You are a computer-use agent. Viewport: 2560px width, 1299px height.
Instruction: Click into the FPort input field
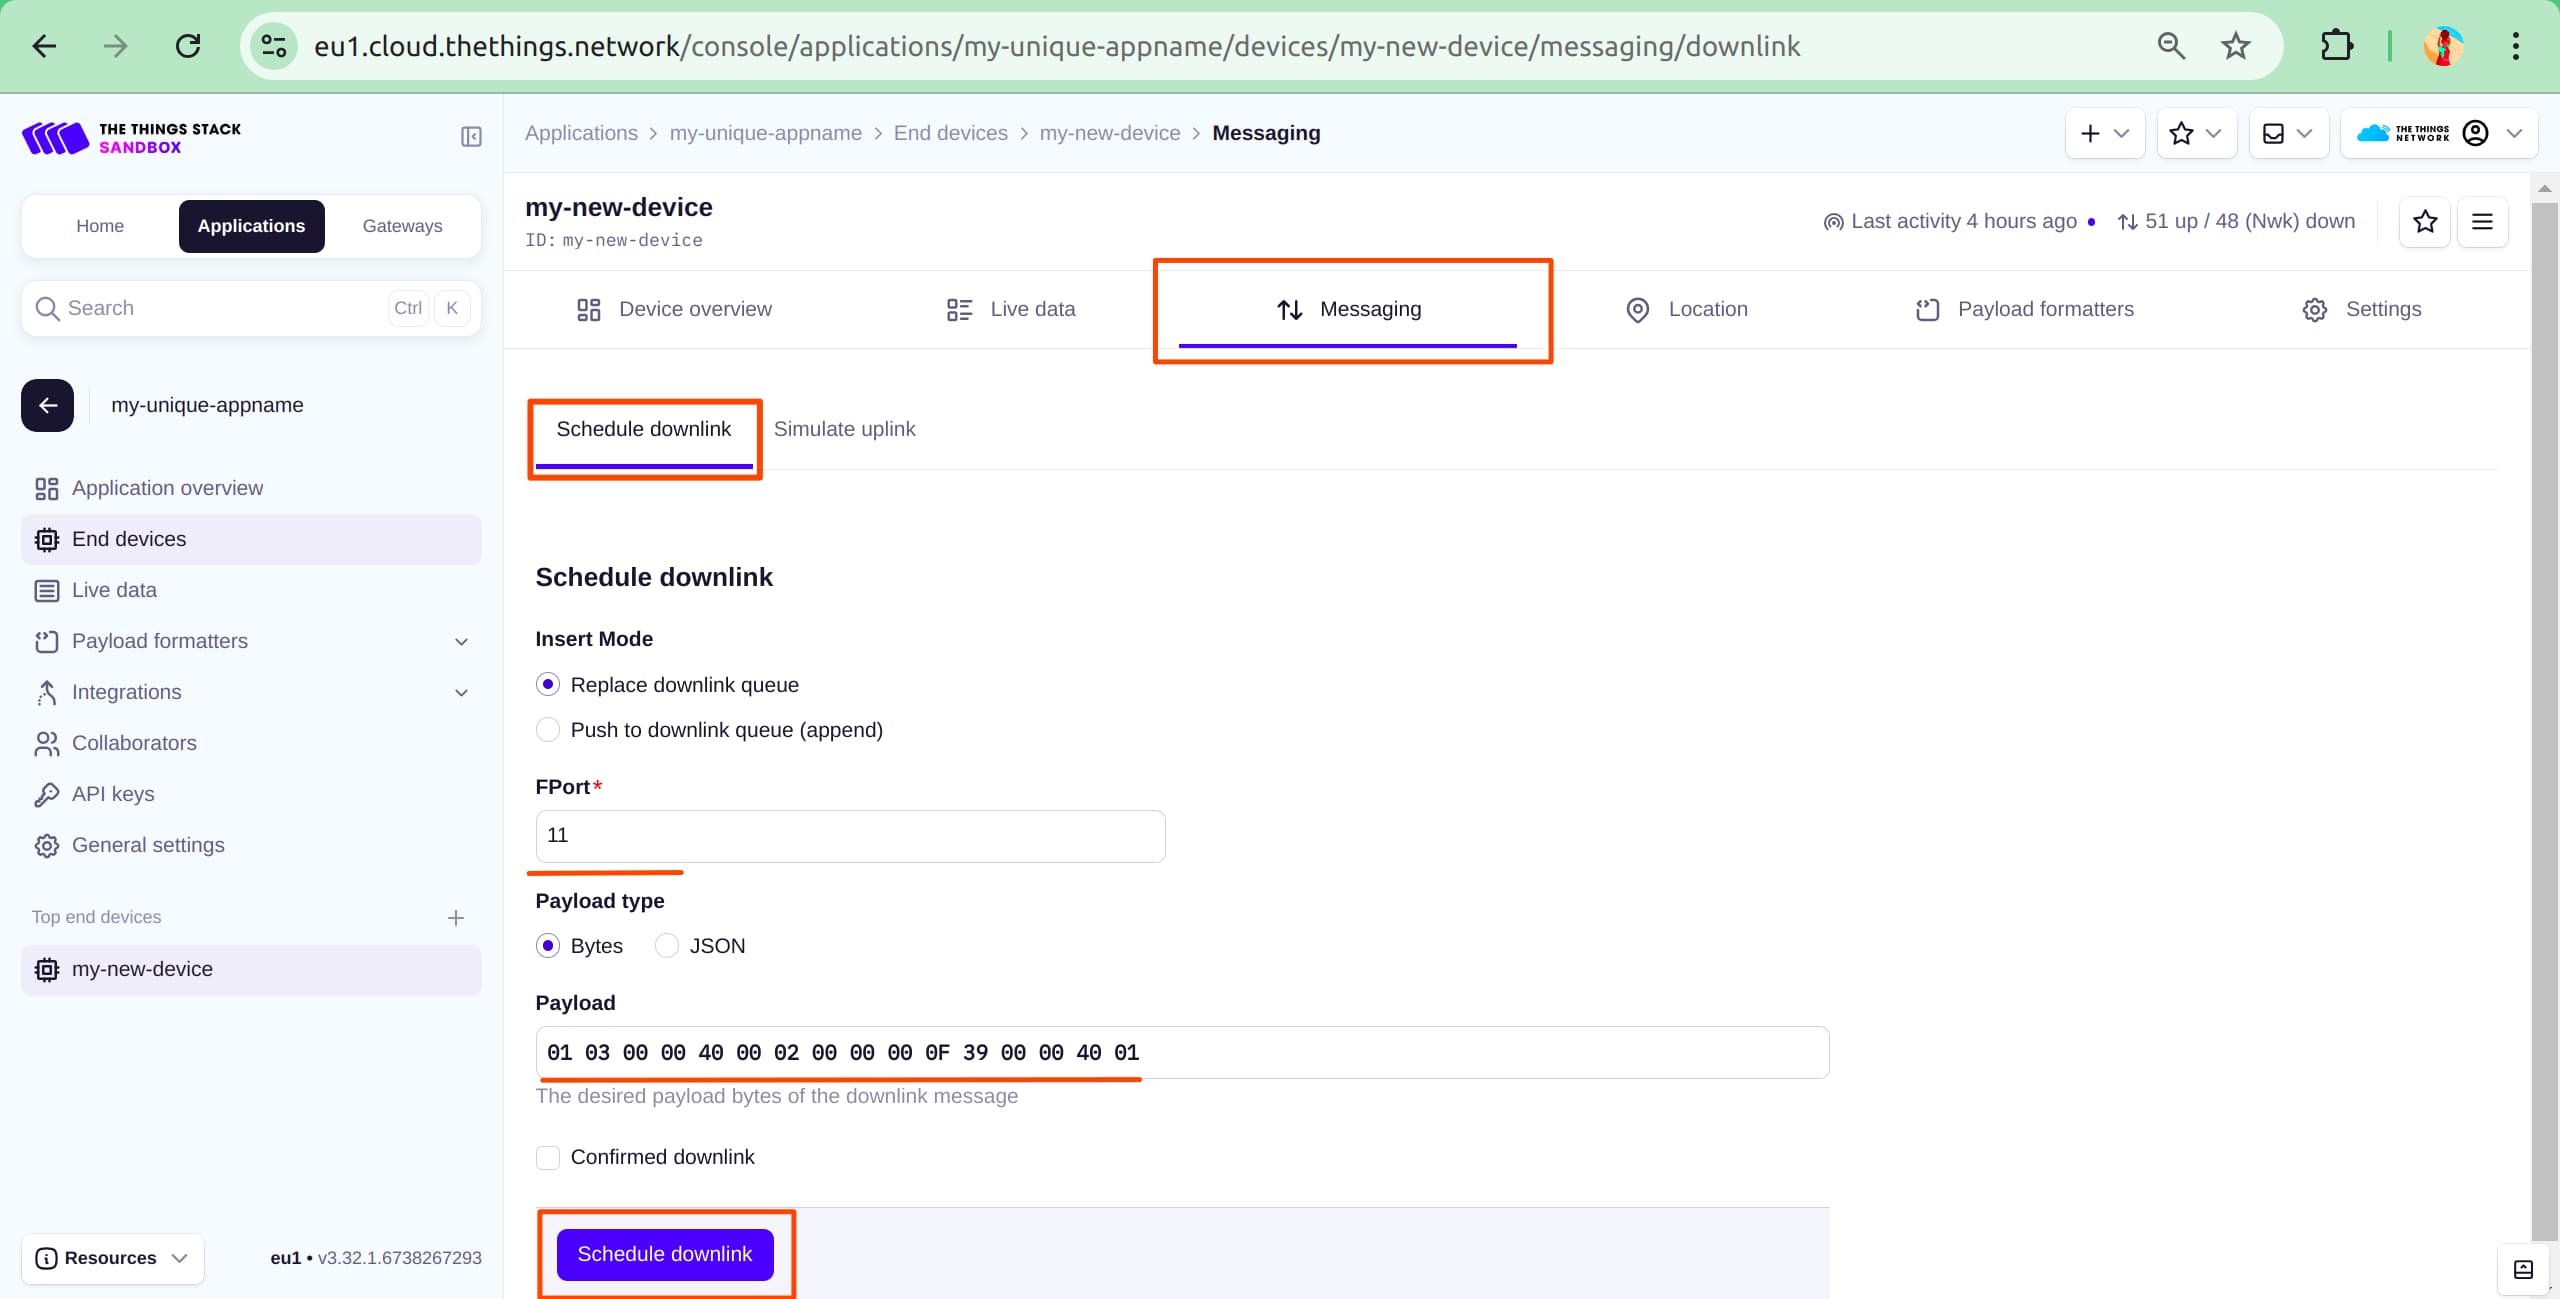coord(850,835)
